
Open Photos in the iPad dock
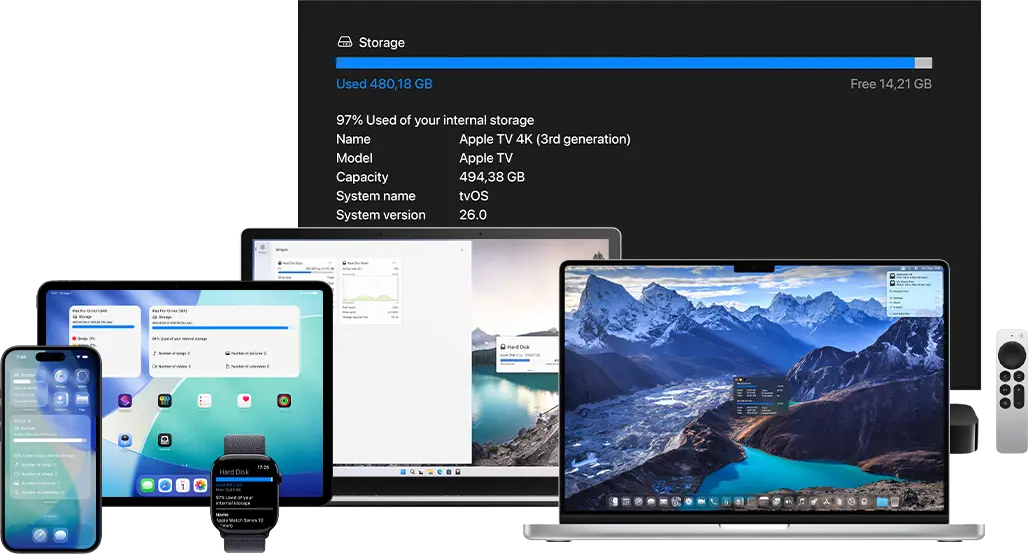pyautogui.click(x=200, y=485)
